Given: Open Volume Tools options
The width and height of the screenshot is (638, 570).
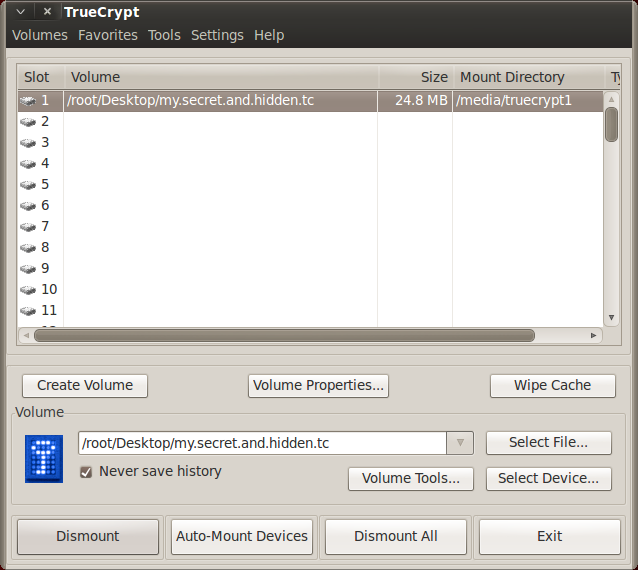Looking at the screenshot, I should click(x=411, y=478).
